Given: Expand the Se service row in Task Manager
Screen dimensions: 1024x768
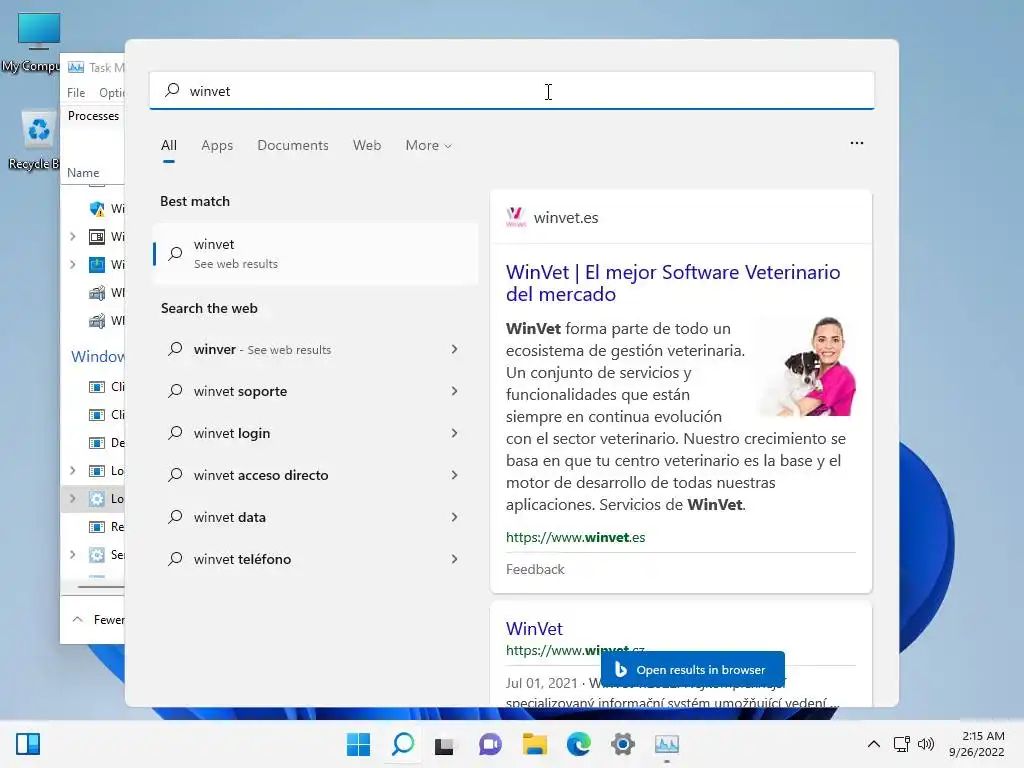Looking at the screenshot, I should 72,554.
